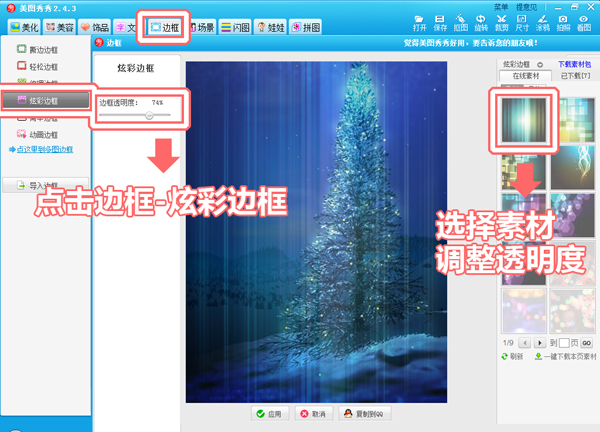Switch to the 已下载[7] tab
Image resolution: width=600 pixels, height=432 pixels.
point(575,76)
